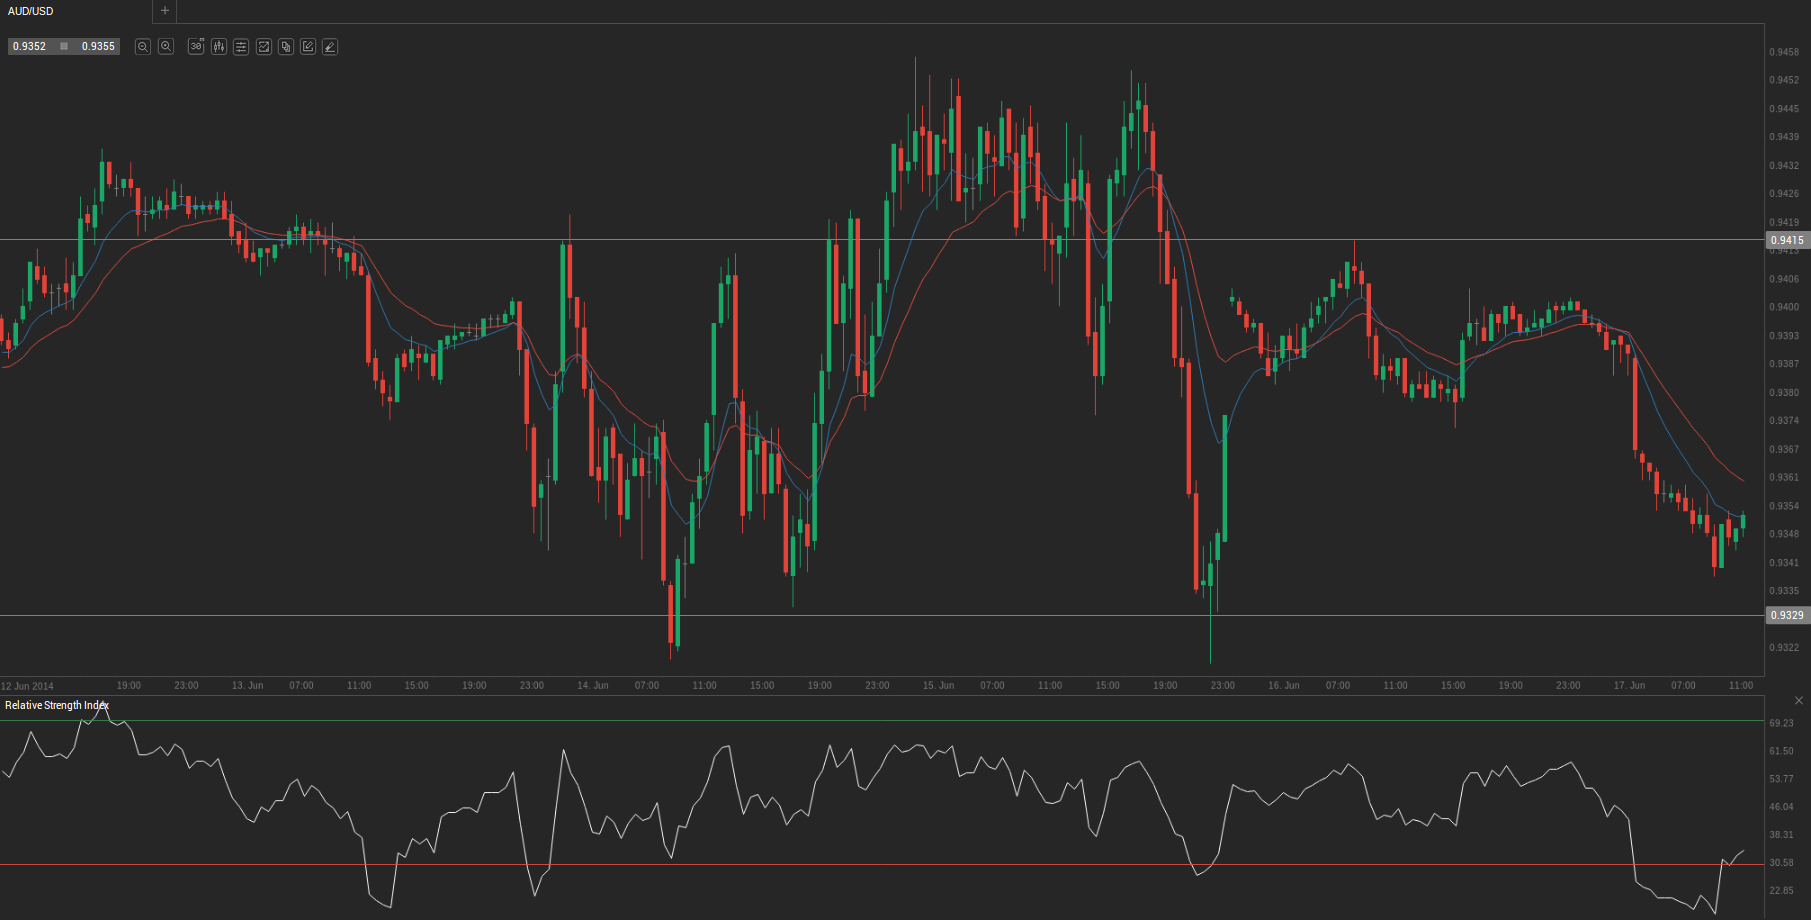Click the zoom out magnifier icon
Image resolution: width=1811 pixels, height=920 pixels.
tap(143, 47)
